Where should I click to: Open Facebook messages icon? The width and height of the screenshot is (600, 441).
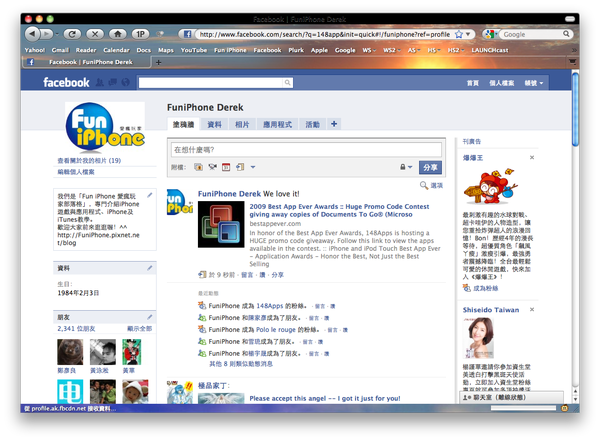coord(113,82)
